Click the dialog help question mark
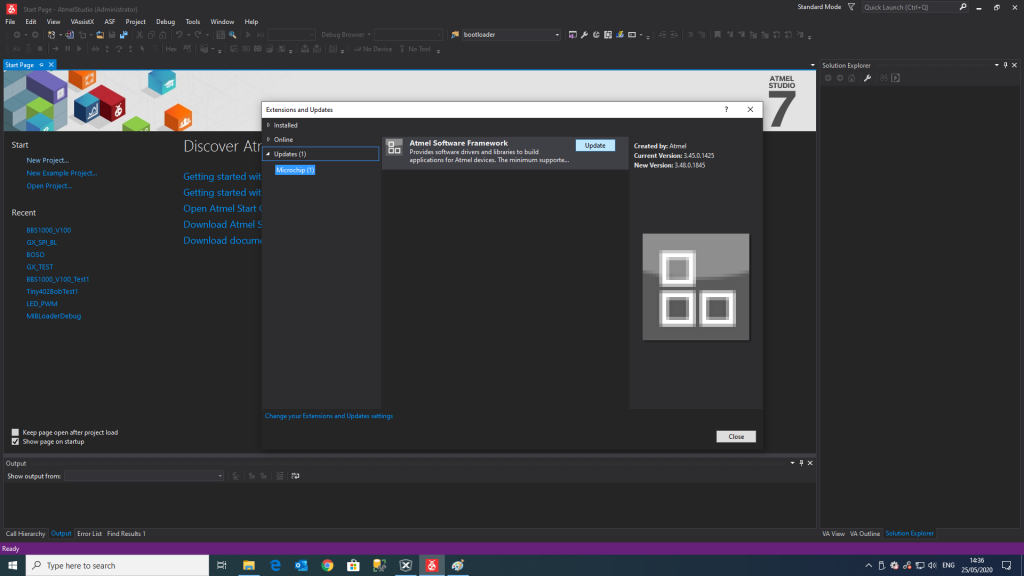The image size is (1024, 576). pyautogui.click(x=726, y=110)
